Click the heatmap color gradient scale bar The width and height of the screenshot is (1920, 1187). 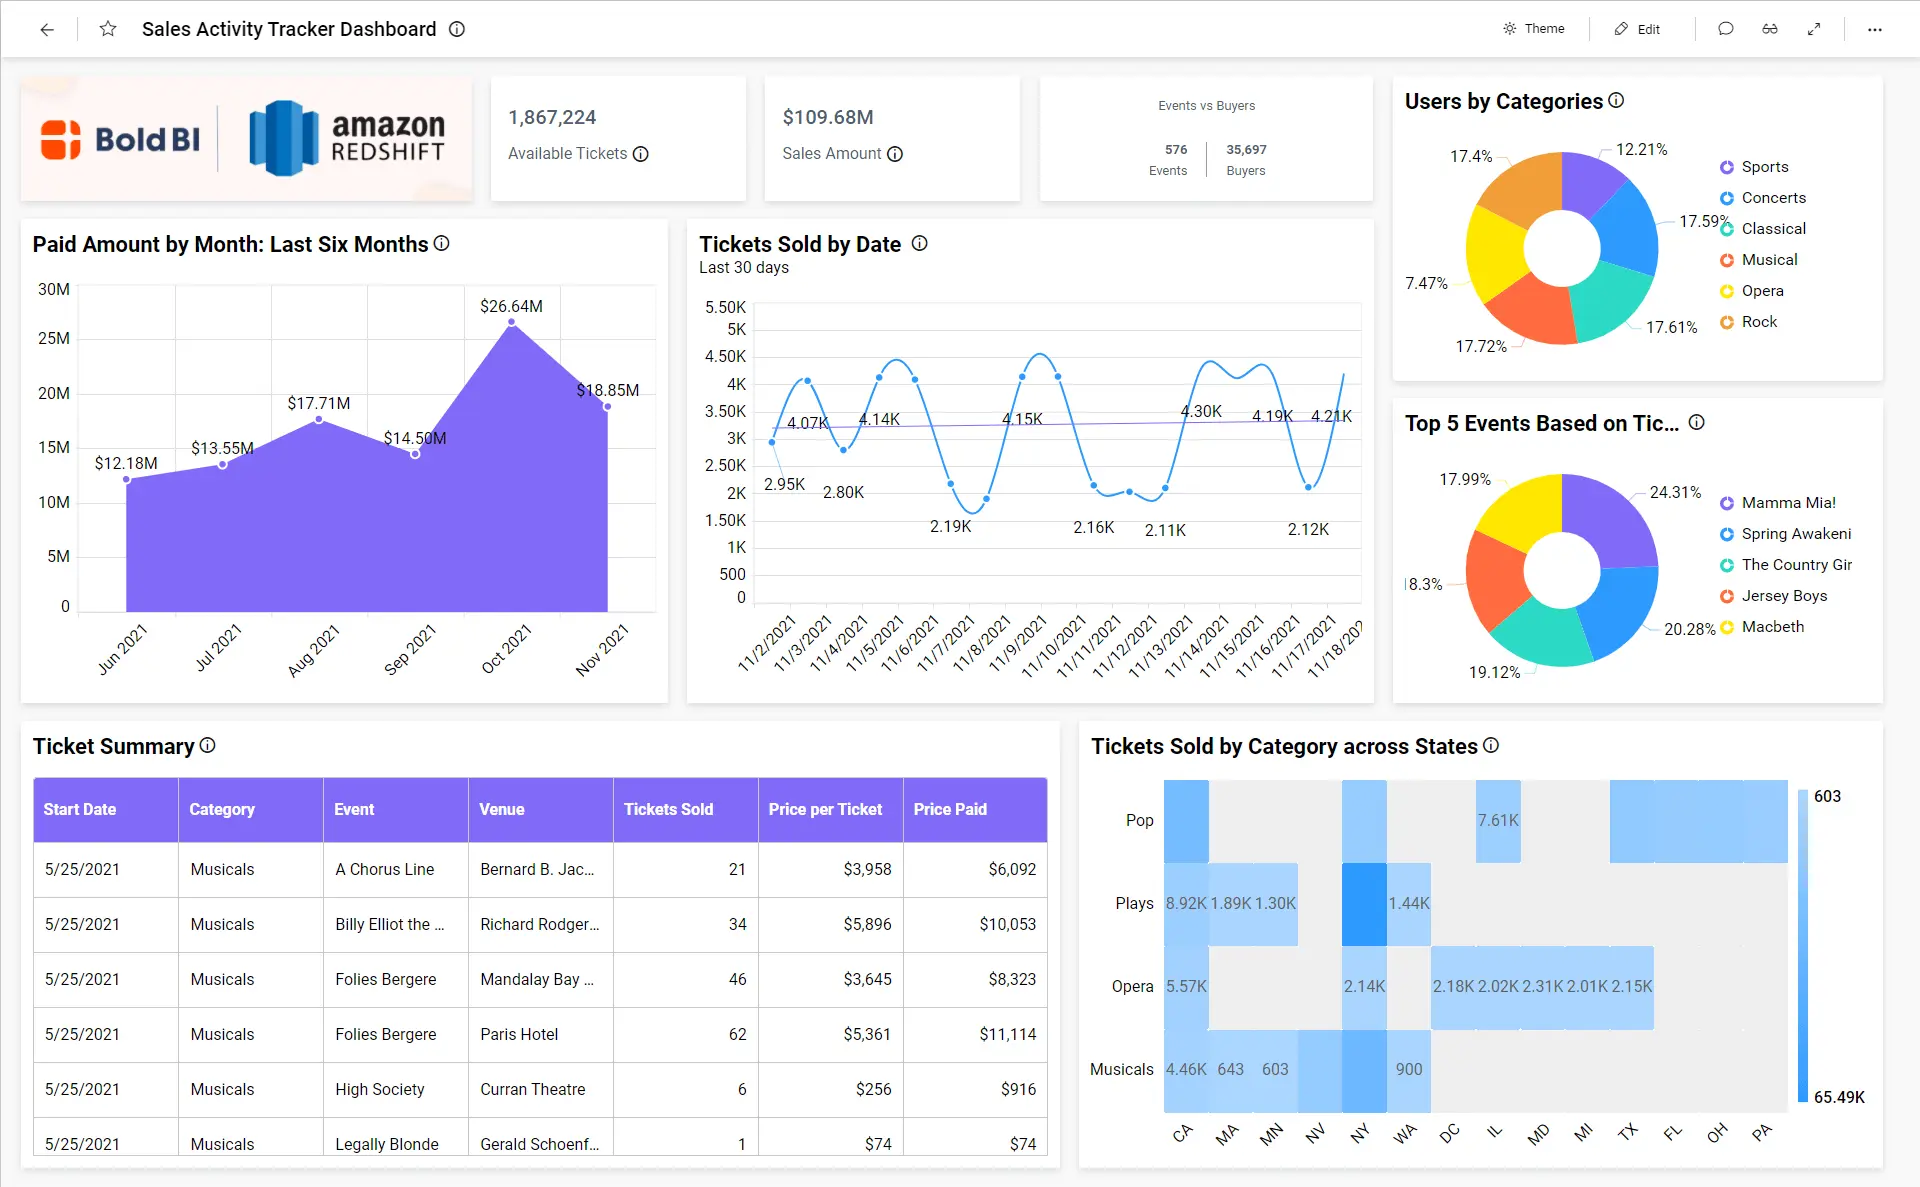tap(1802, 946)
